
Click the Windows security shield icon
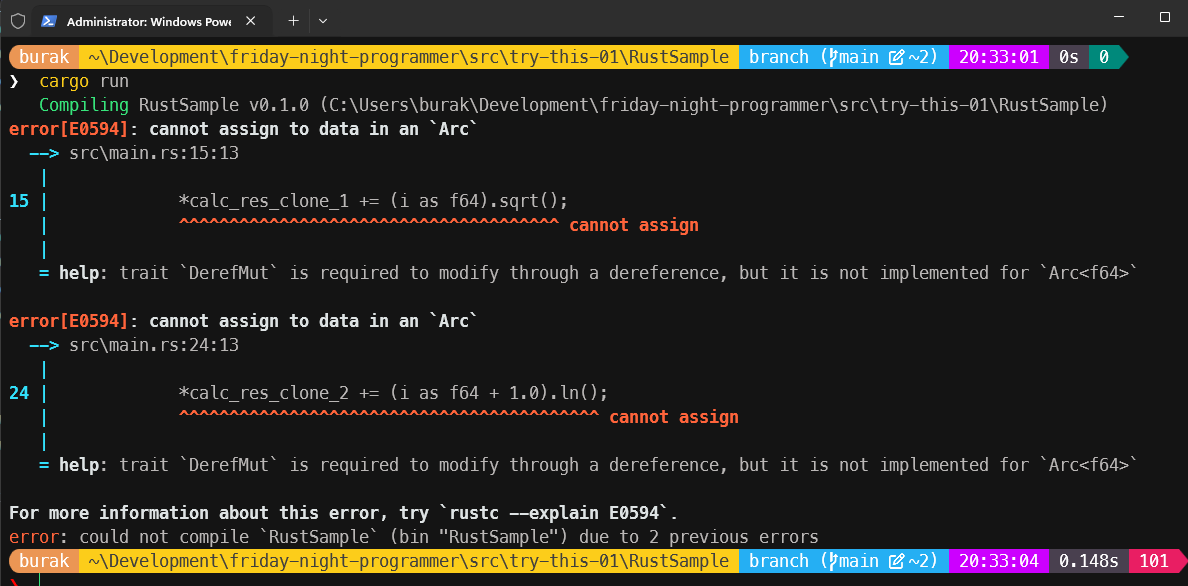point(18,20)
